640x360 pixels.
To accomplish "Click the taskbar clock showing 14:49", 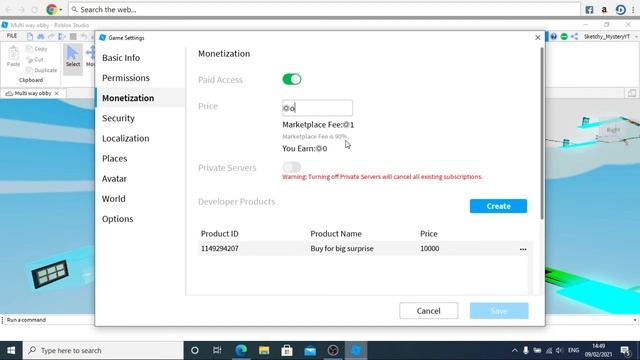I will (598, 350).
